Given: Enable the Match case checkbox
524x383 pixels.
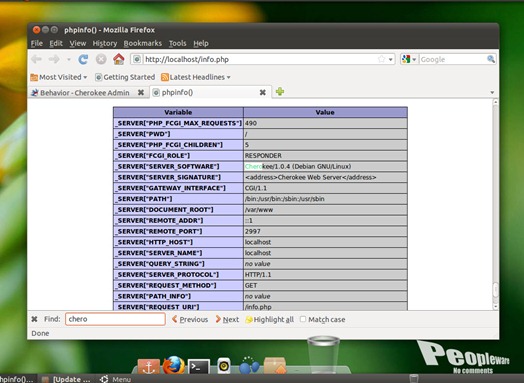Looking at the screenshot, I should coord(303,319).
